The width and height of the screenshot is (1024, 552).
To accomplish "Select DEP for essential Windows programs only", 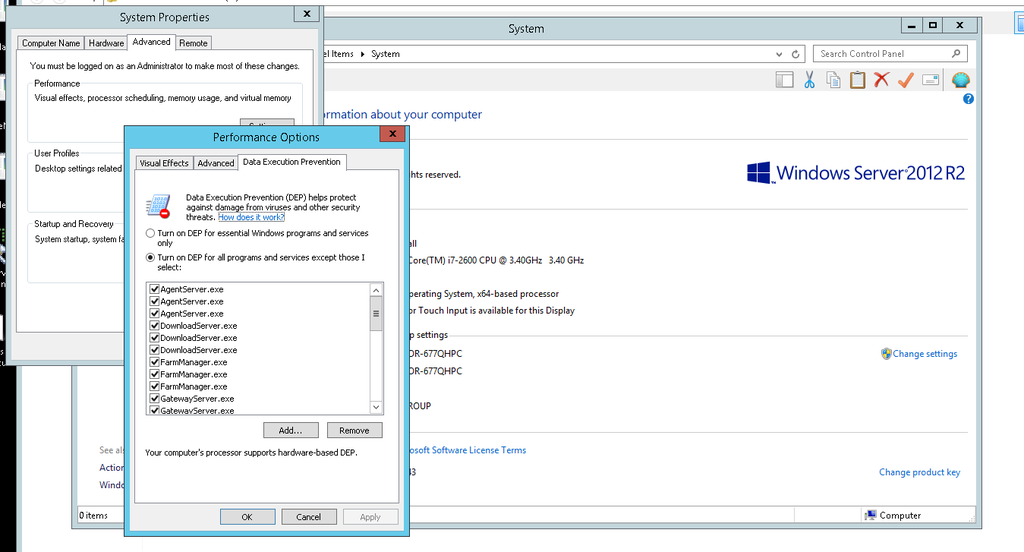I will point(151,233).
